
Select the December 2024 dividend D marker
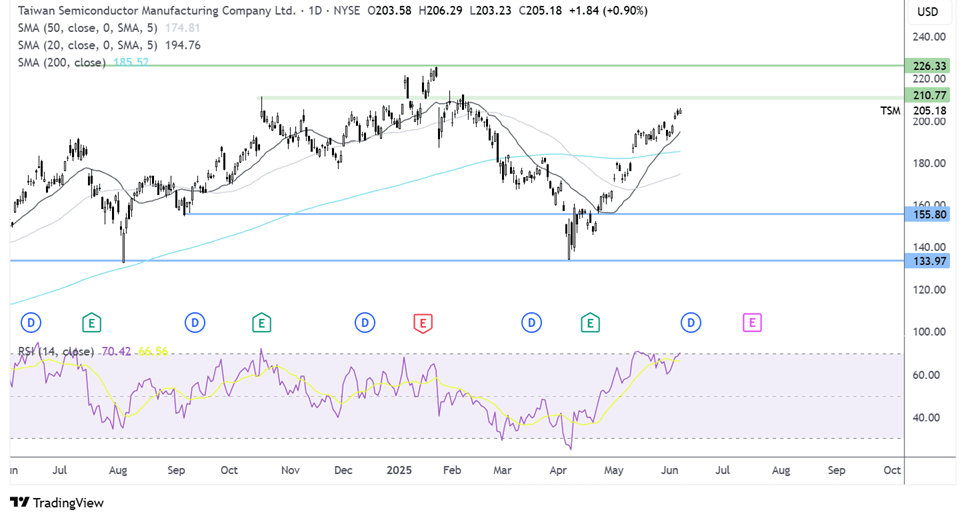click(365, 322)
